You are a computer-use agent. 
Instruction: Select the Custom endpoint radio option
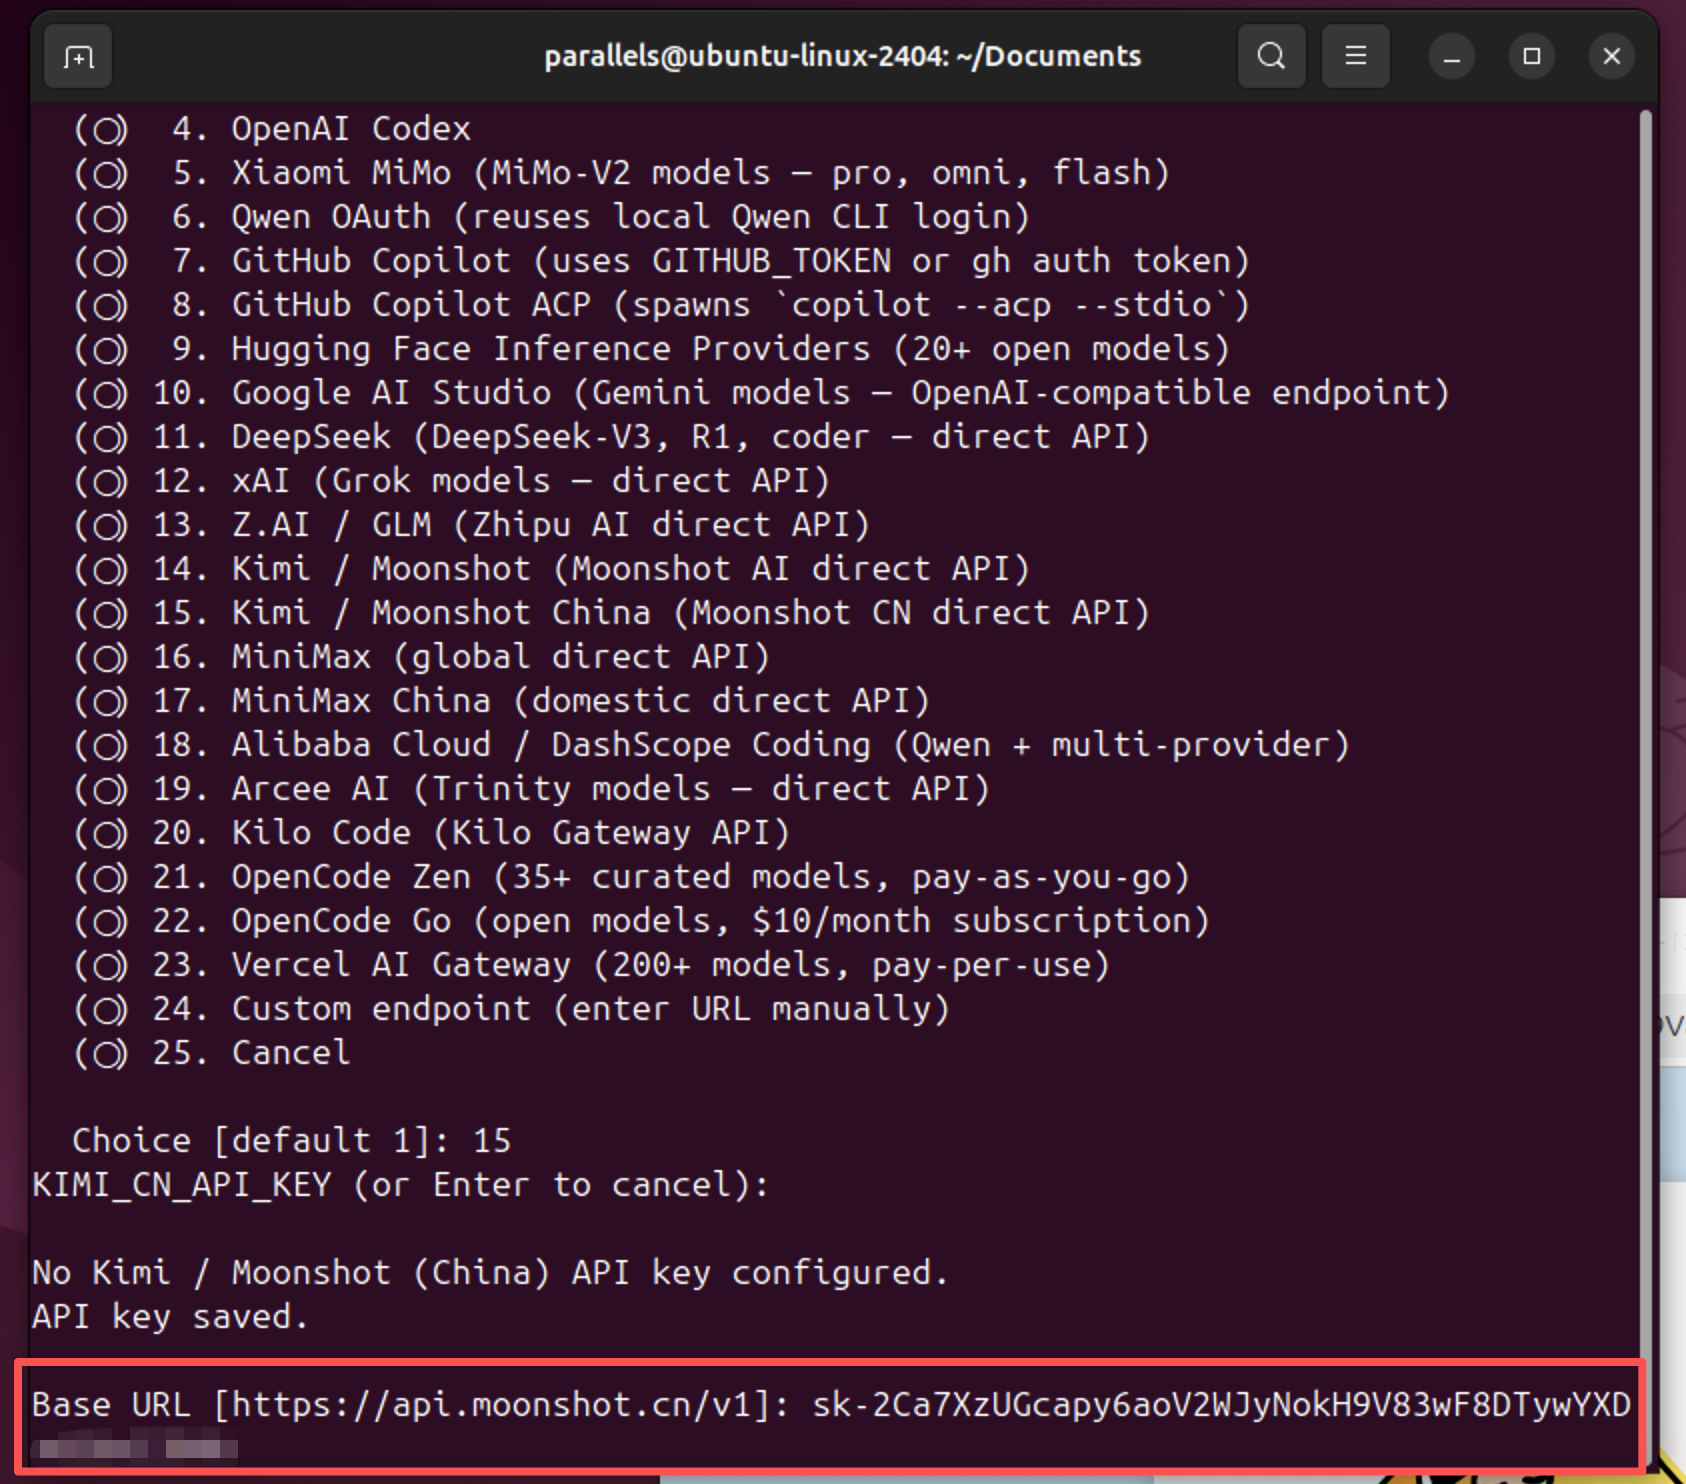point(102,1010)
